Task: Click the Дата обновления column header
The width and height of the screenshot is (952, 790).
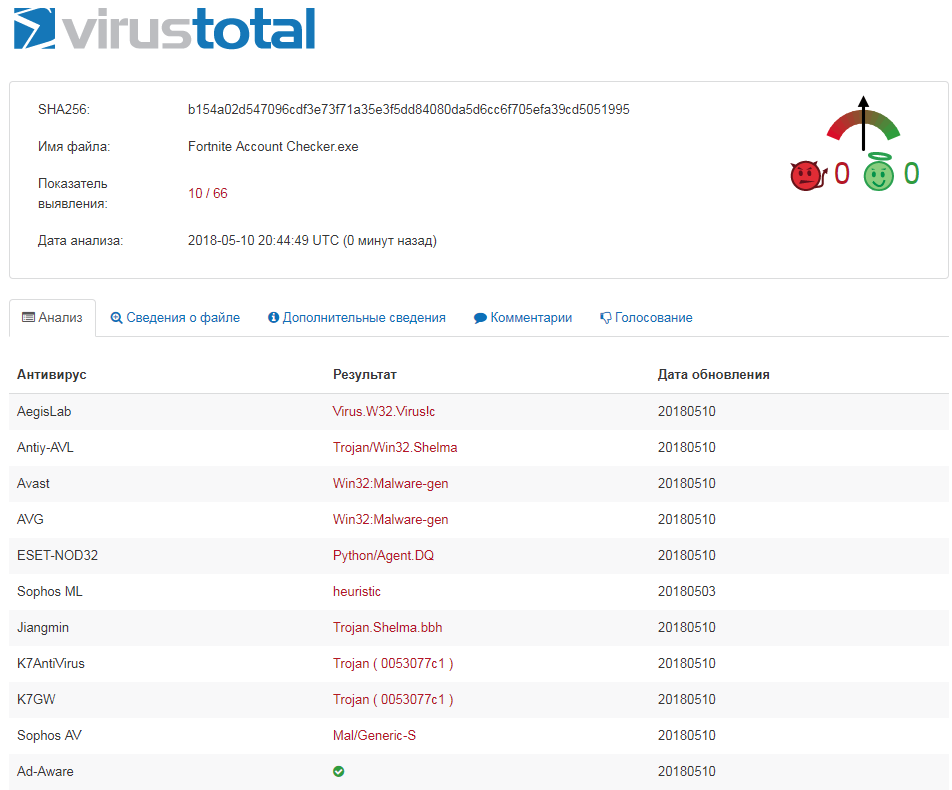Action: pos(713,375)
